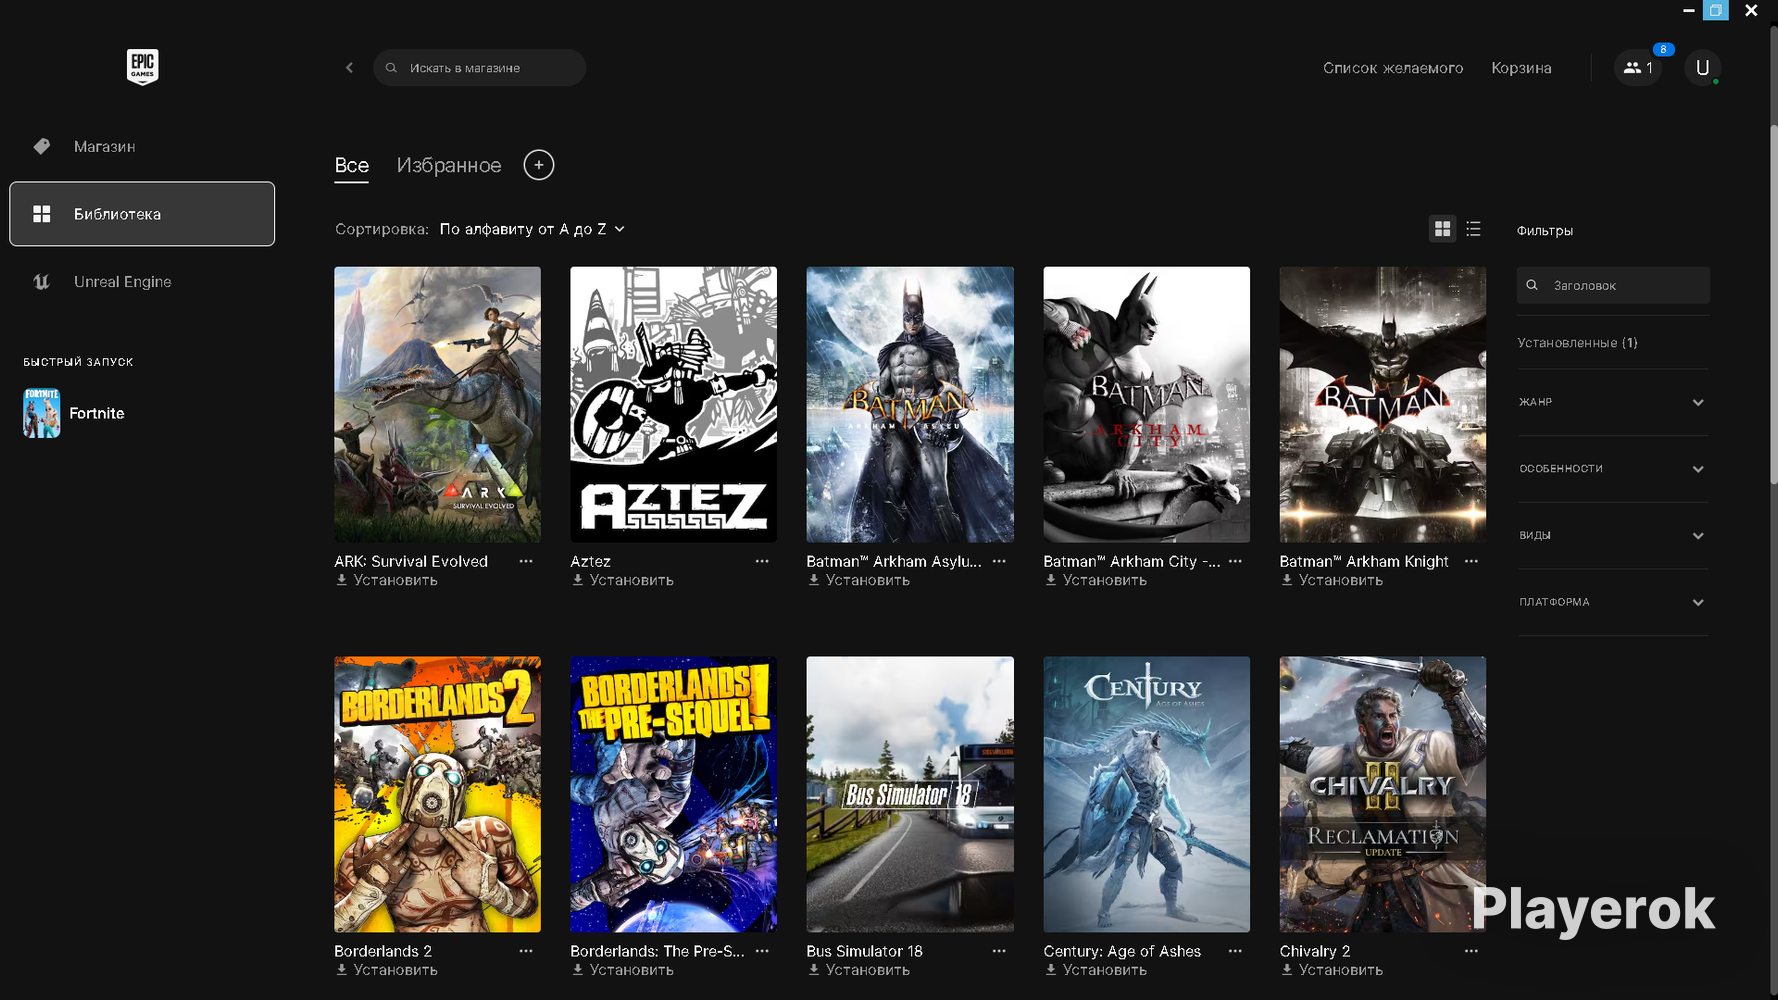Click the 'Fortnite' quick launch label

point(97,413)
